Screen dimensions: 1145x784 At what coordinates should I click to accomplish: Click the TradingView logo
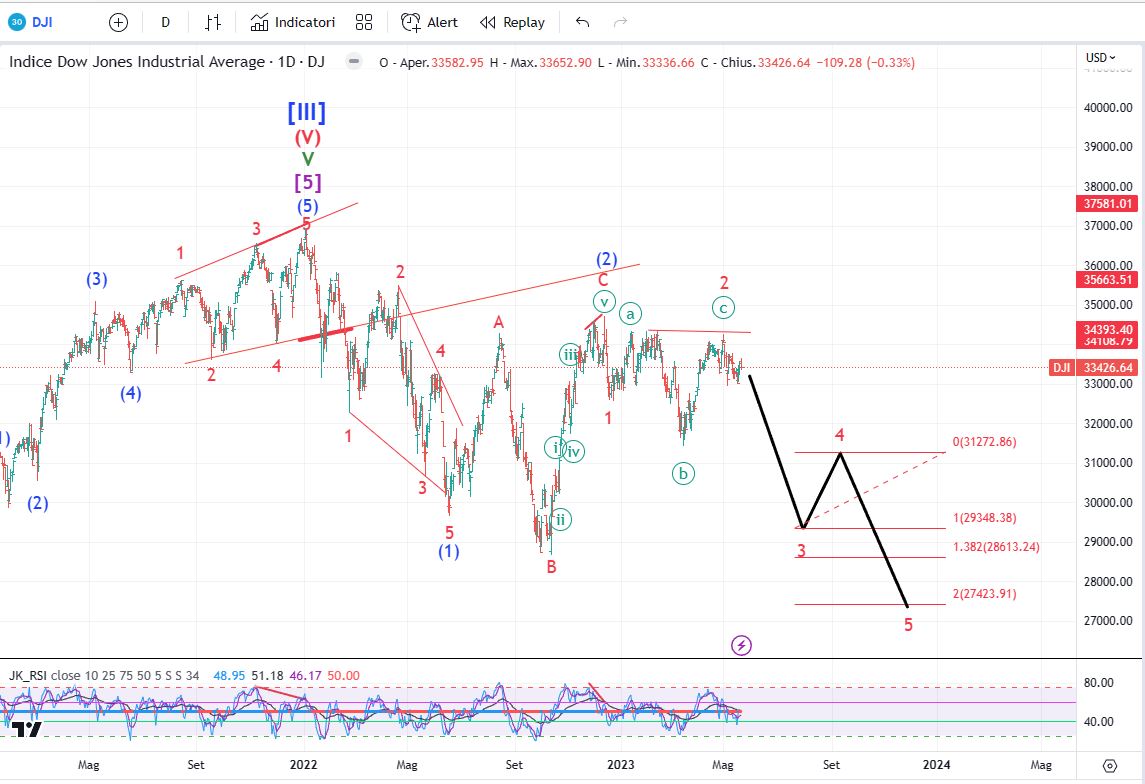pyautogui.click(x=26, y=728)
